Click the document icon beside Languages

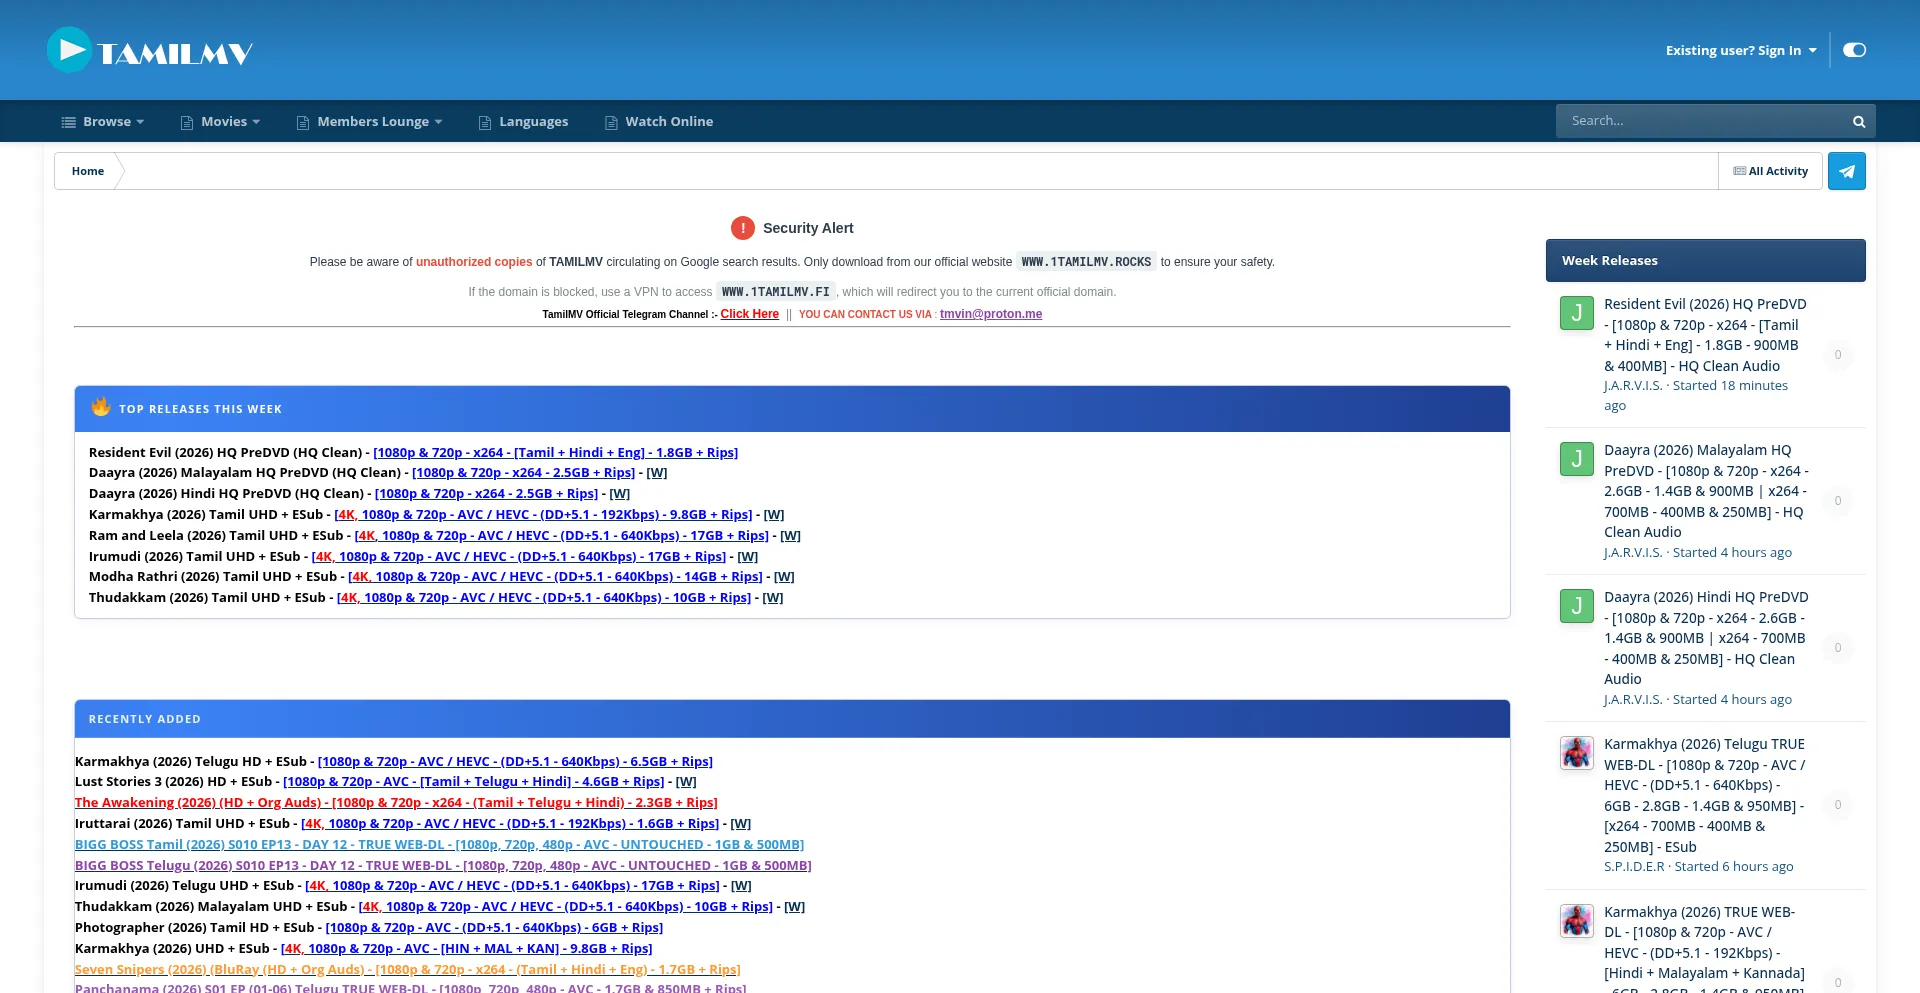point(485,122)
